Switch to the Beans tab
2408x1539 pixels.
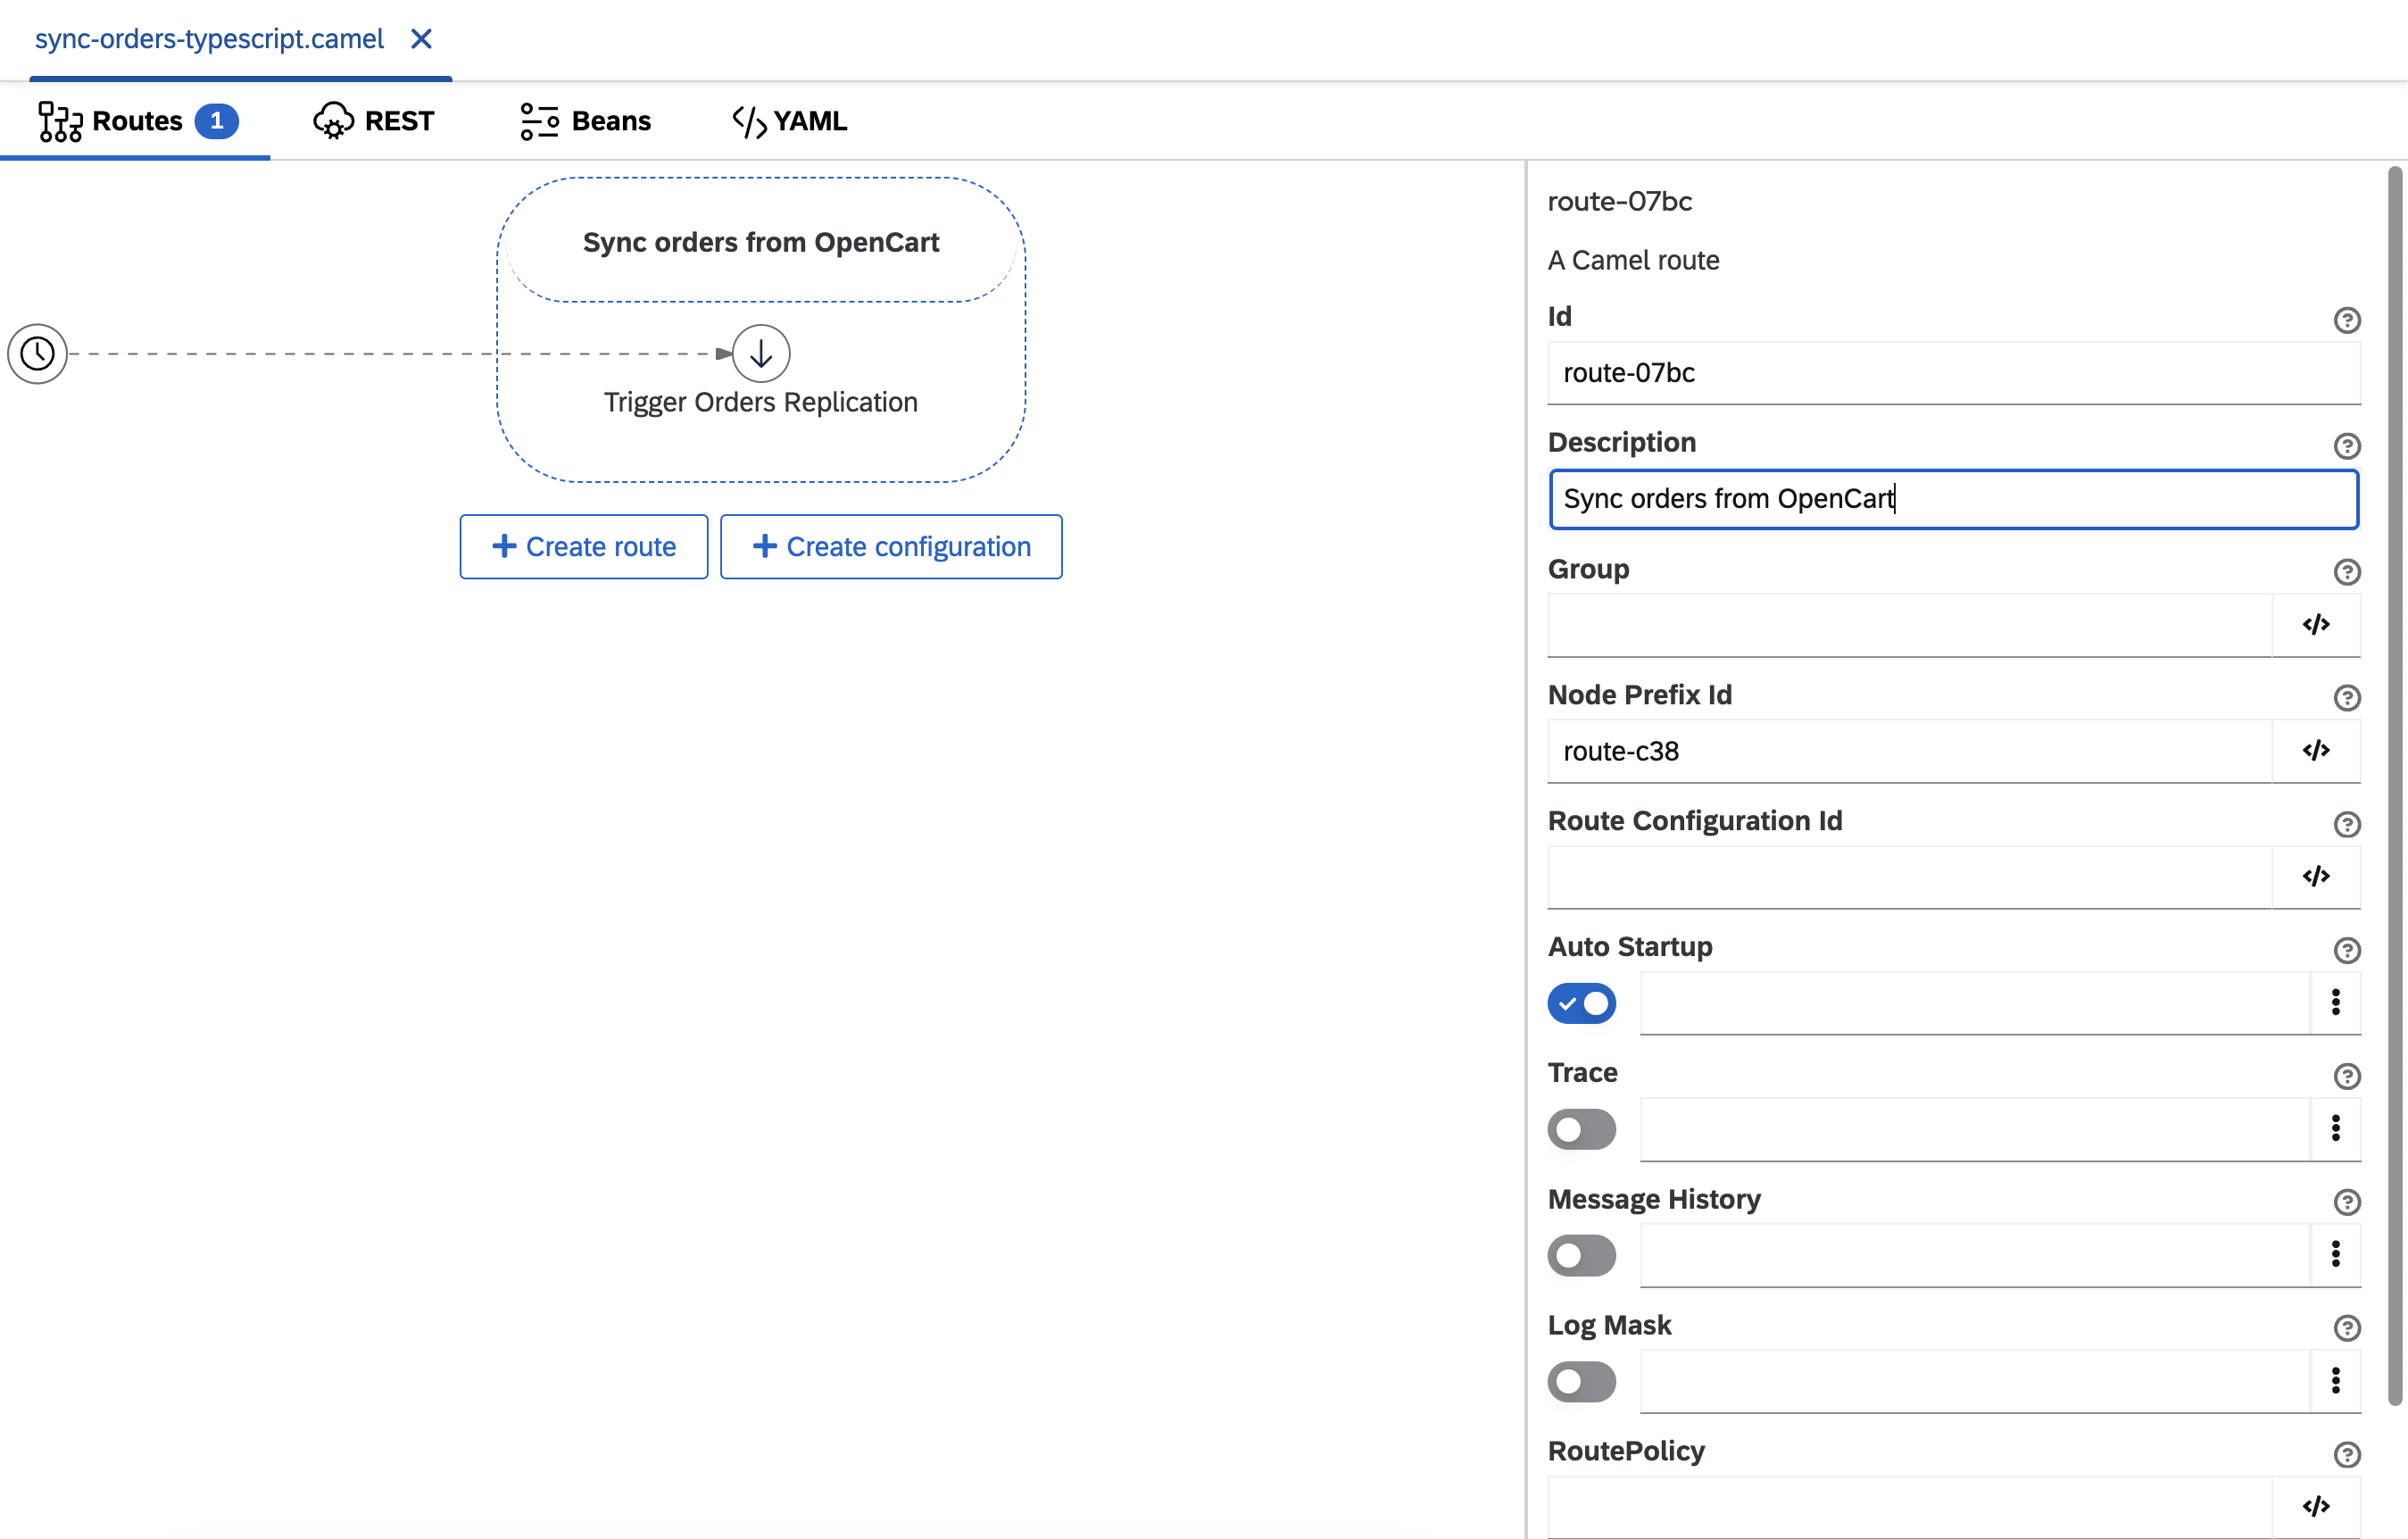point(586,121)
